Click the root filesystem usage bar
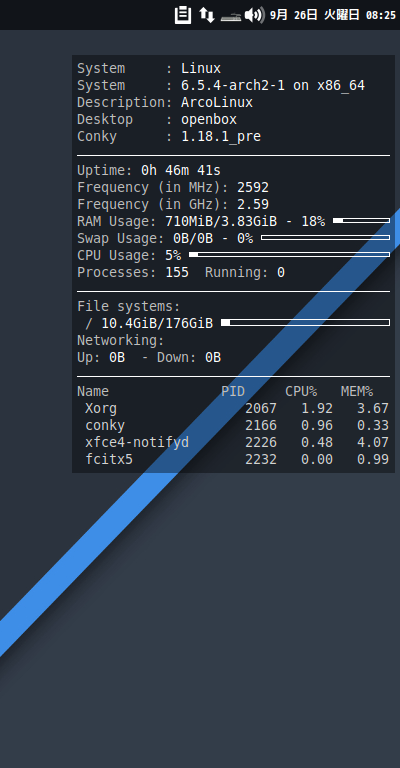Image resolution: width=400 pixels, height=768 pixels. coord(306,323)
